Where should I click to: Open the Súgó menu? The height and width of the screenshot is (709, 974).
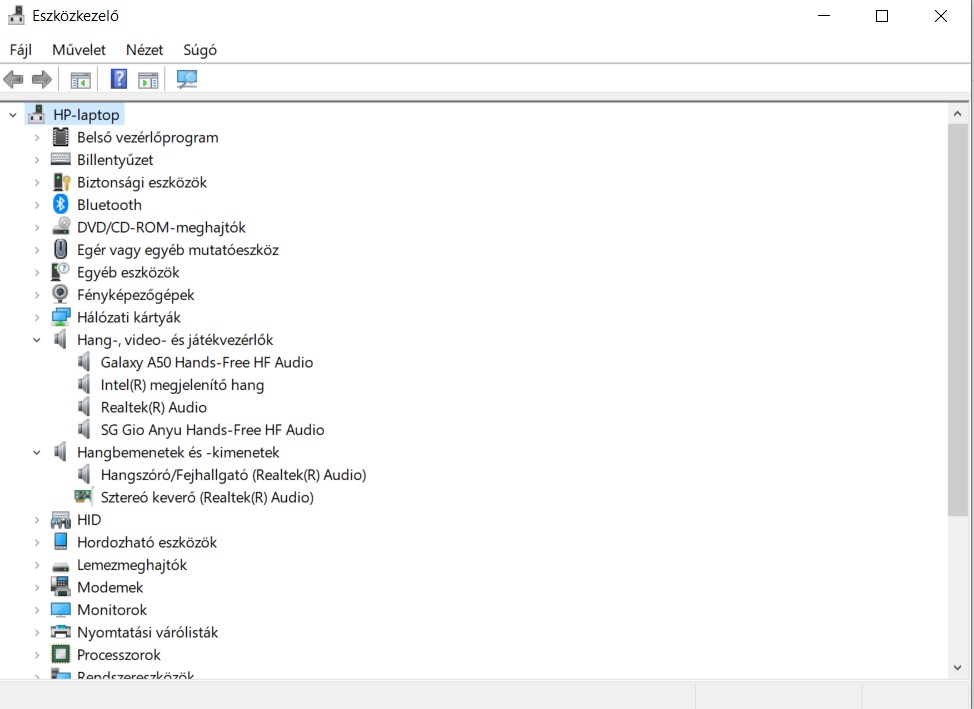200,50
